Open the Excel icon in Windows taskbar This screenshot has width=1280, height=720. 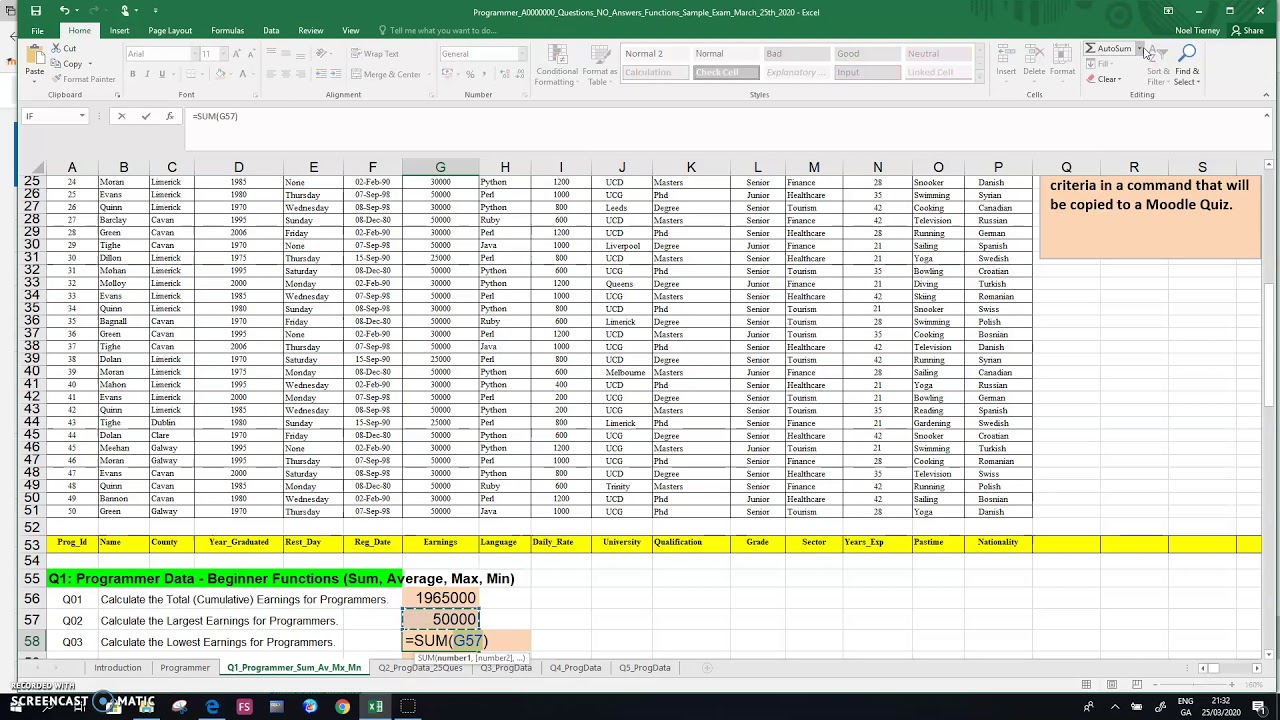[x=375, y=707]
